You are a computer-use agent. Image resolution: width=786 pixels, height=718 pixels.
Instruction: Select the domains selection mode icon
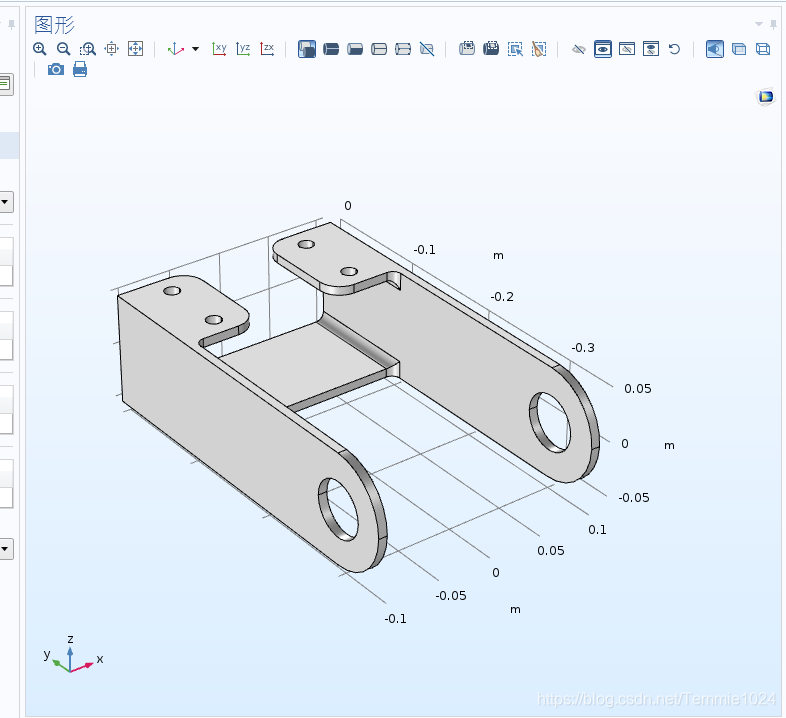pos(307,49)
